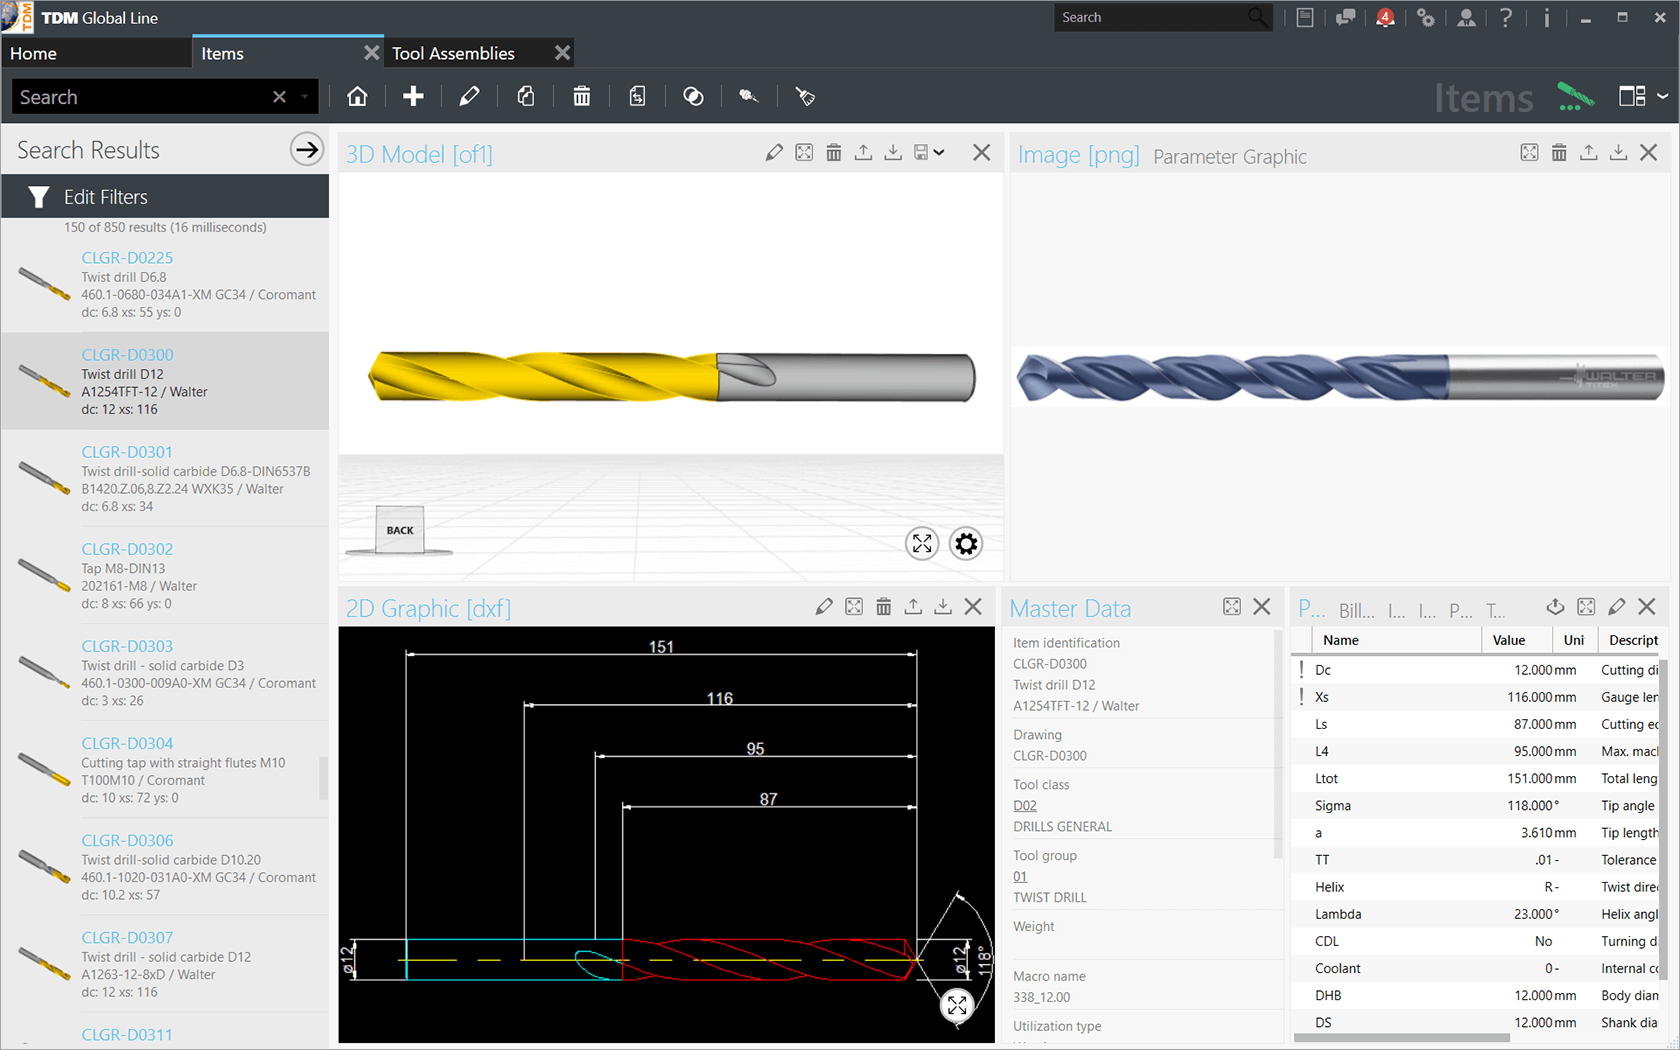The width and height of the screenshot is (1680, 1050).
Task: Open 3D viewer settings gear
Action: (966, 544)
